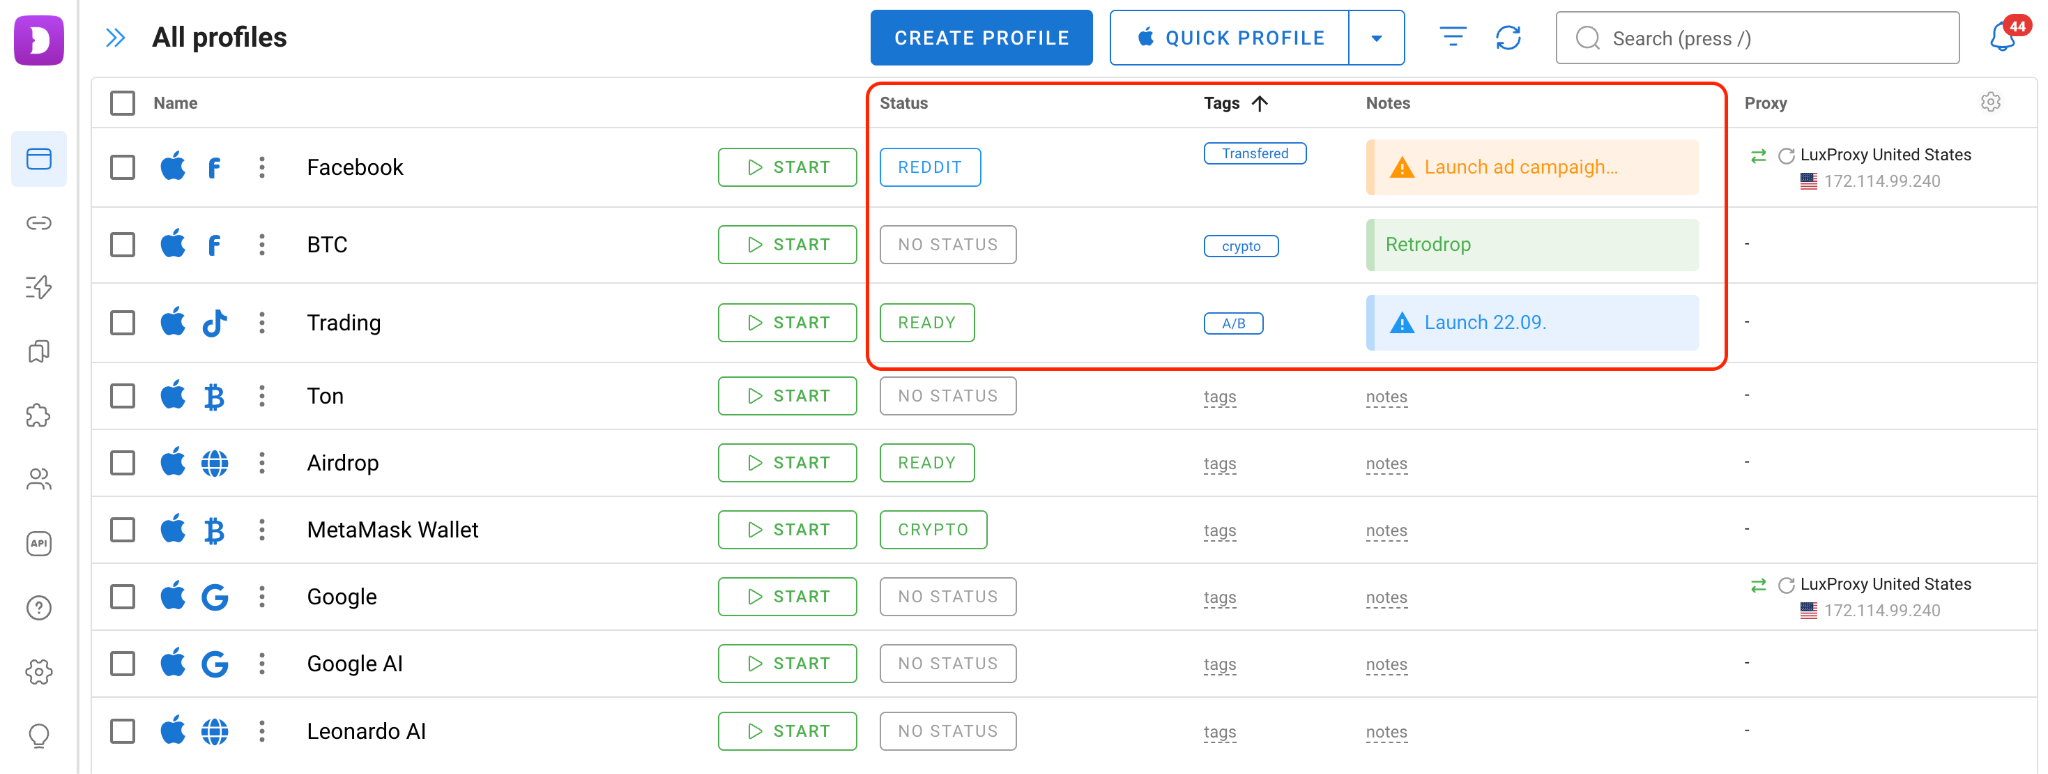Image resolution: width=2048 pixels, height=774 pixels.
Task: Click the refresh profiles icon
Action: click(1508, 38)
